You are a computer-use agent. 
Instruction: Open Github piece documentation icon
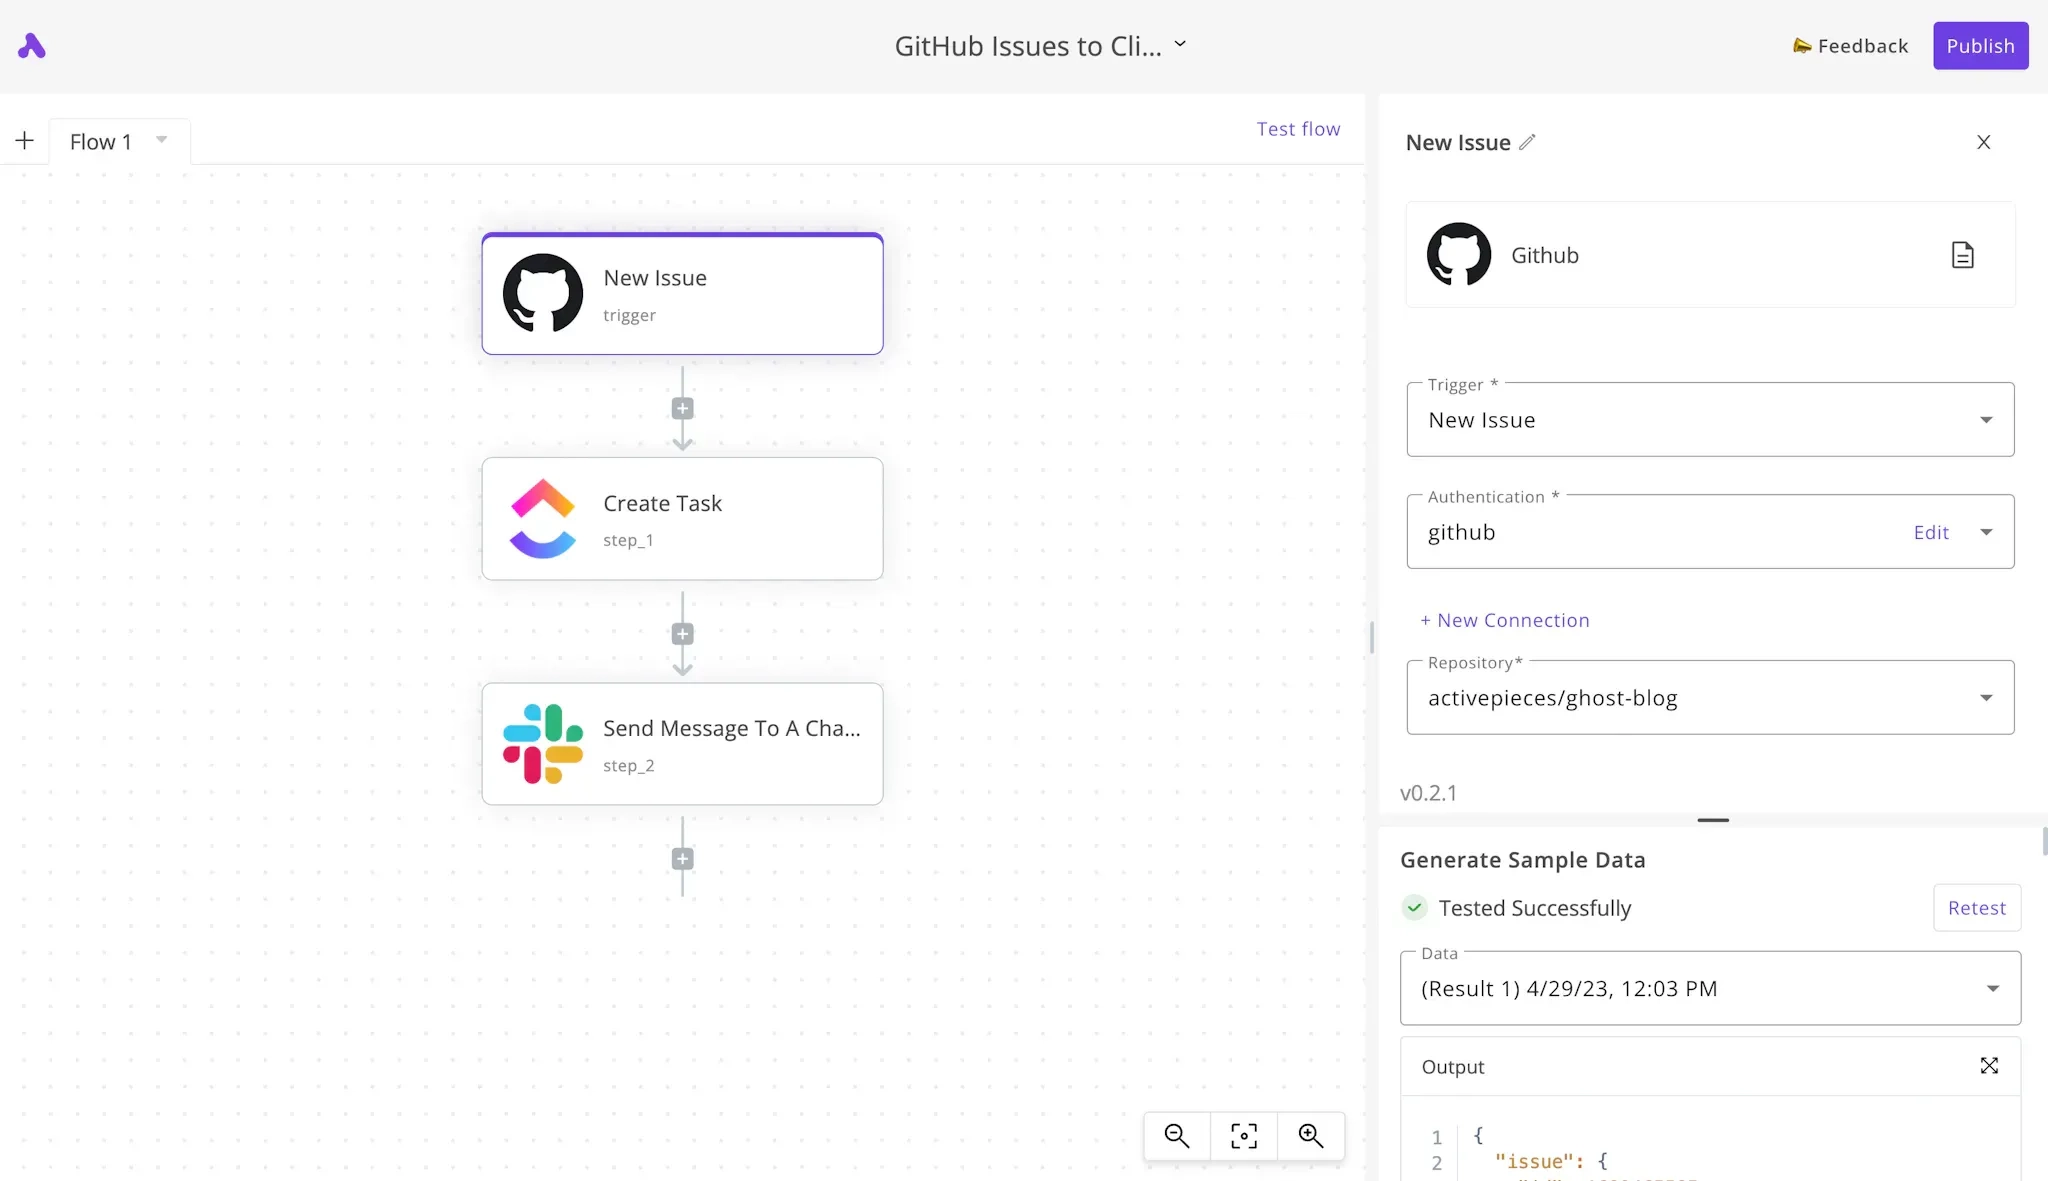[1963, 255]
